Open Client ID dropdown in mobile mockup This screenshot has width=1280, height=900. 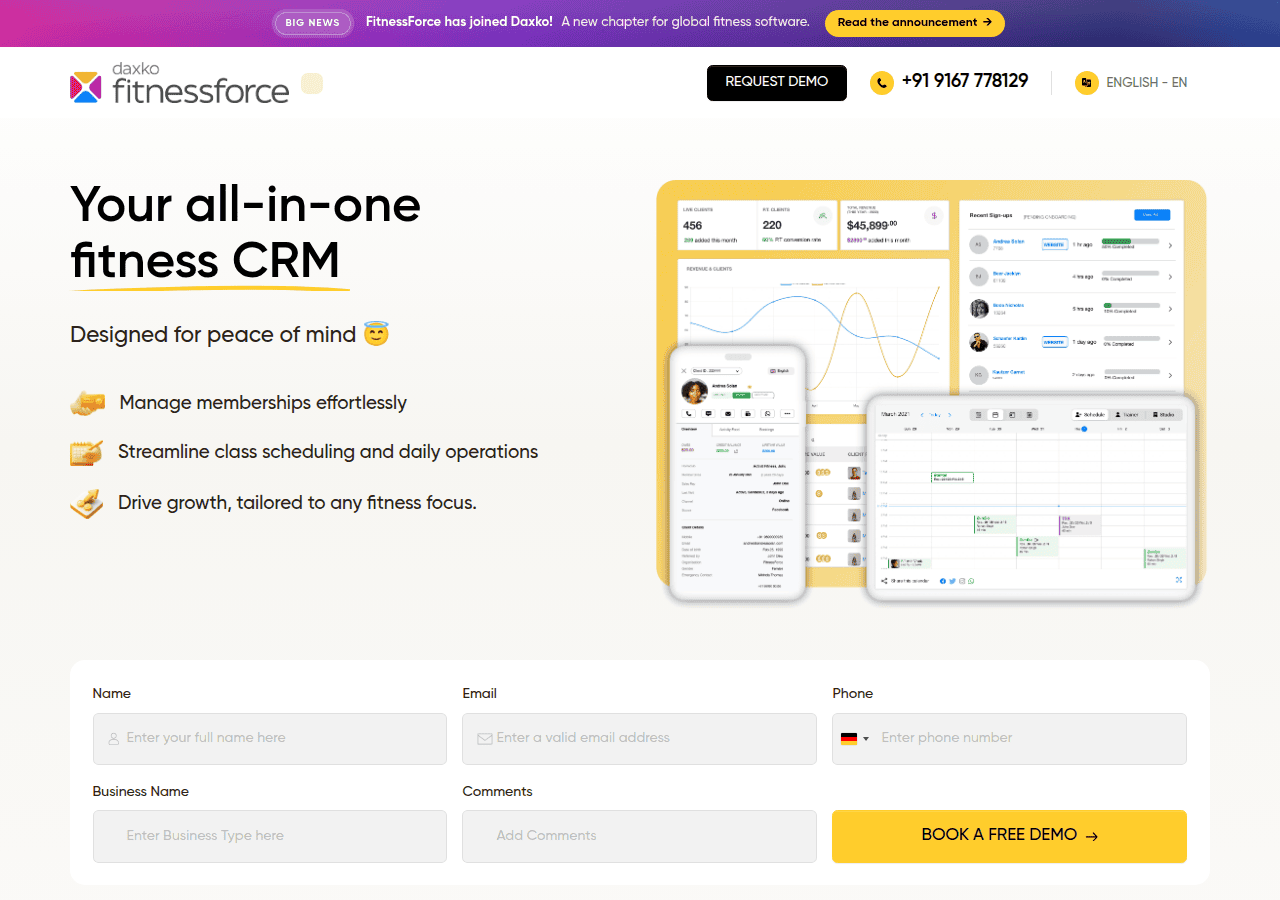point(716,371)
